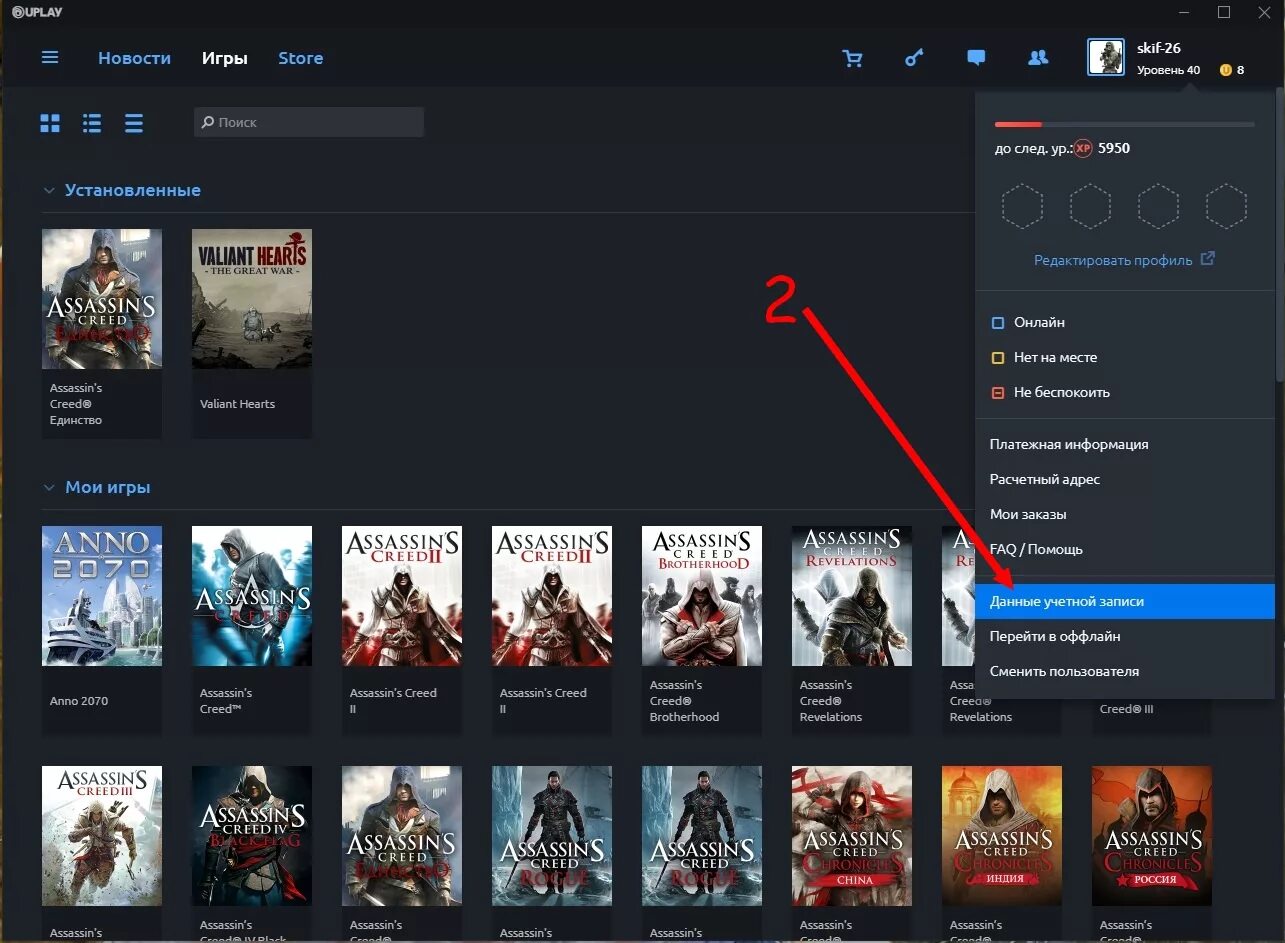Open Assassin's Creed Brotherhood cover
Image resolution: width=1285 pixels, height=943 pixels.
pyautogui.click(x=702, y=596)
